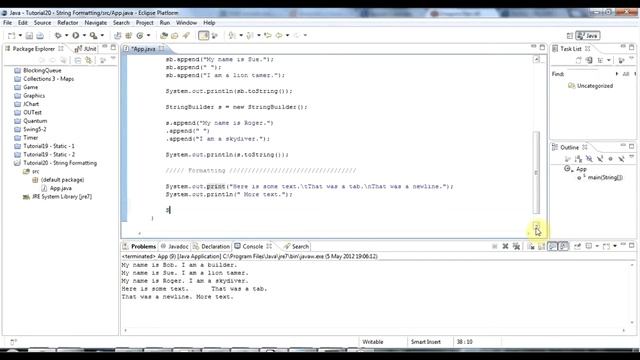
Task: Click the Open Perspective icon
Action: click(x=570, y=36)
